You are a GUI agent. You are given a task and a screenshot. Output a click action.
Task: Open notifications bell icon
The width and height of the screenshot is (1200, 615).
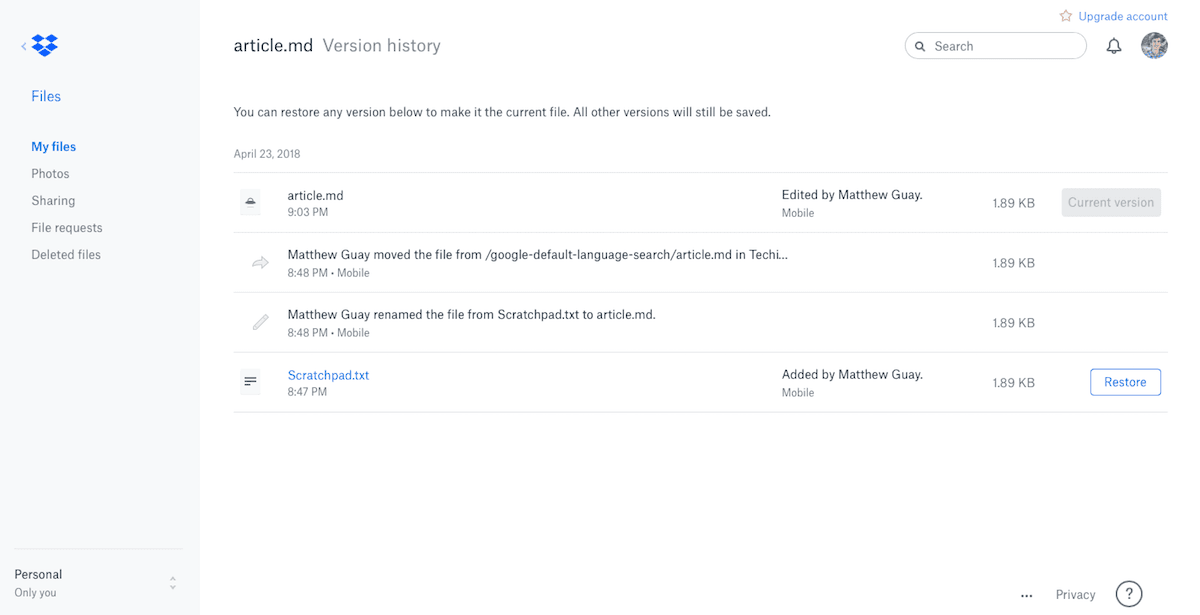coord(1114,46)
